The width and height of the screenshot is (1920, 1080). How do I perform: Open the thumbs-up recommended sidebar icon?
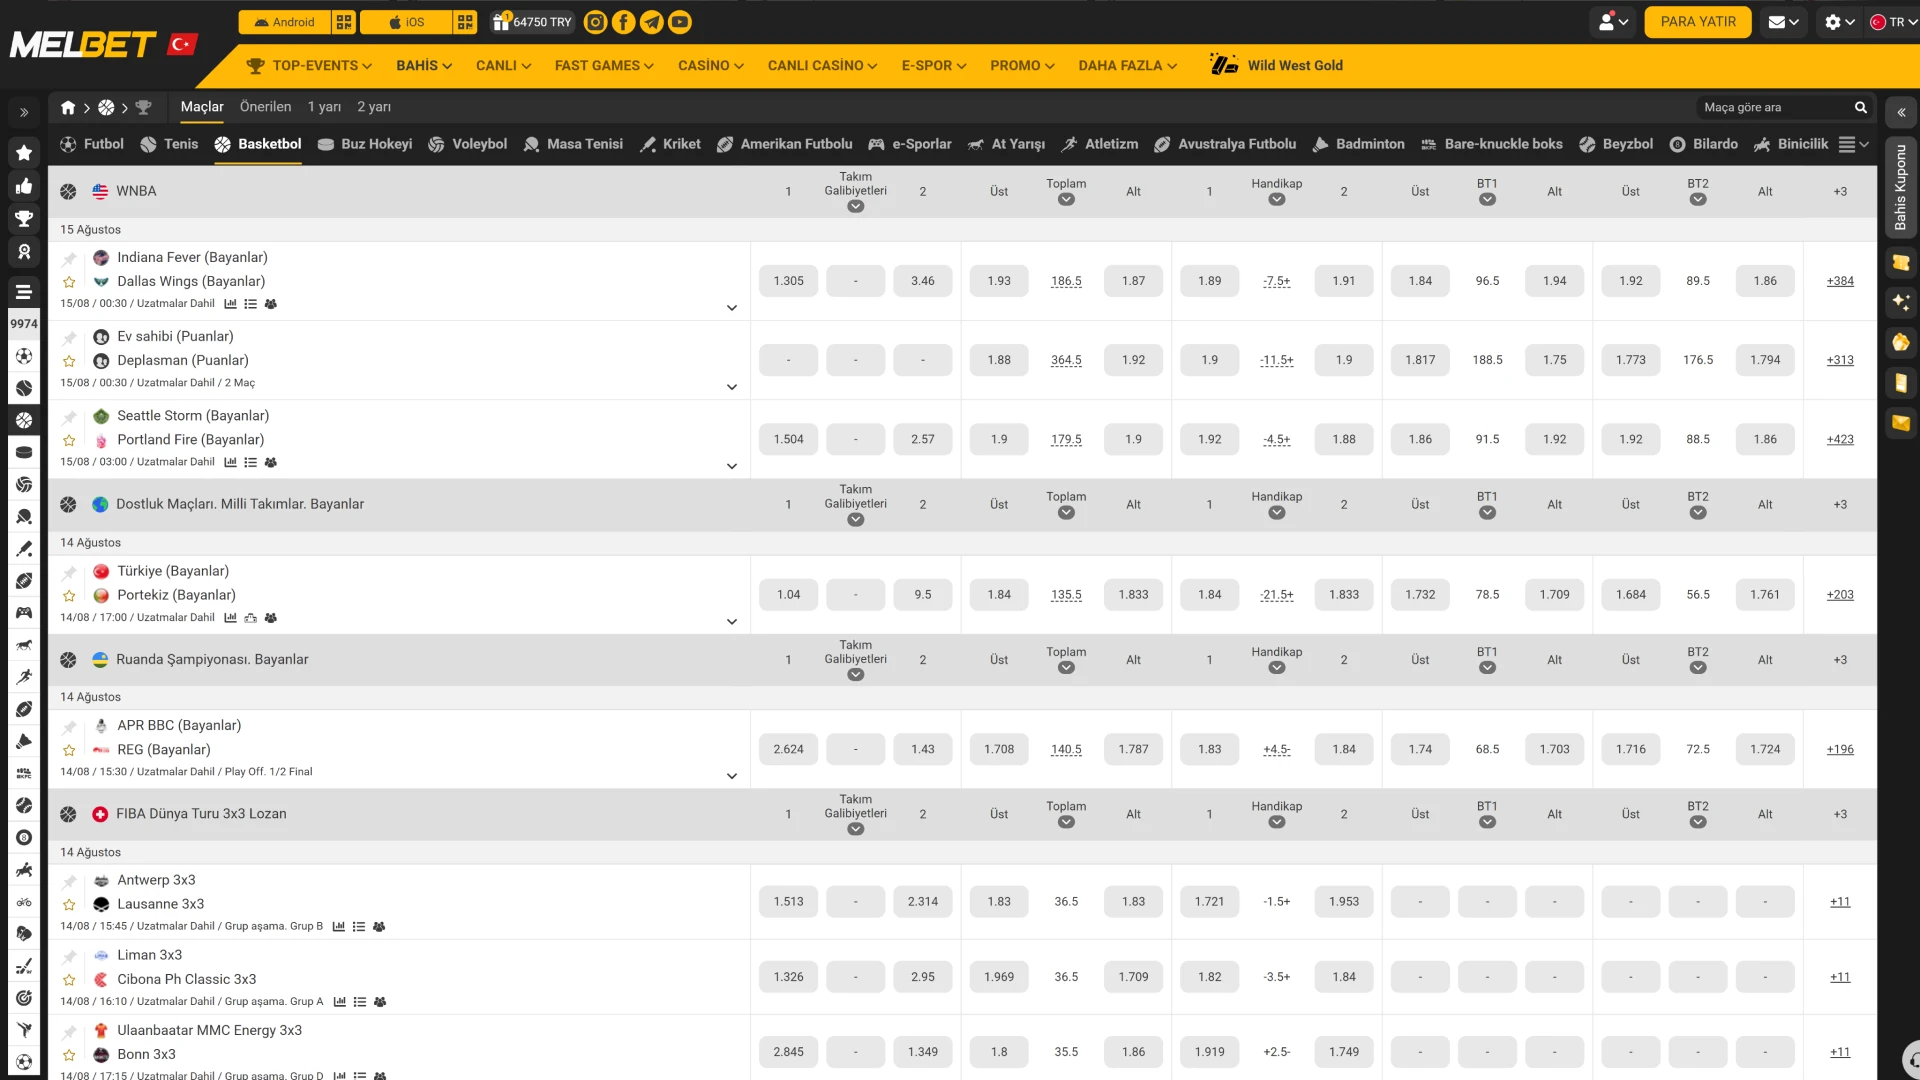pos(24,186)
